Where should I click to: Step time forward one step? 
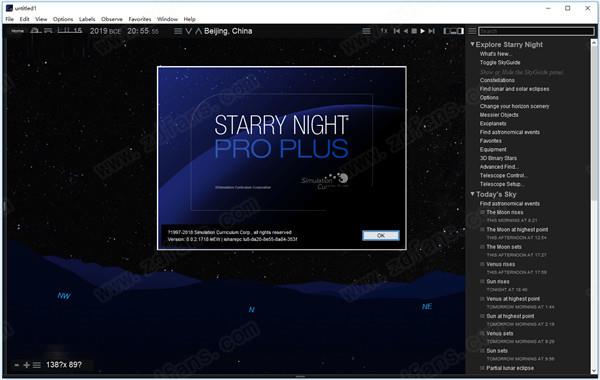(431, 31)
